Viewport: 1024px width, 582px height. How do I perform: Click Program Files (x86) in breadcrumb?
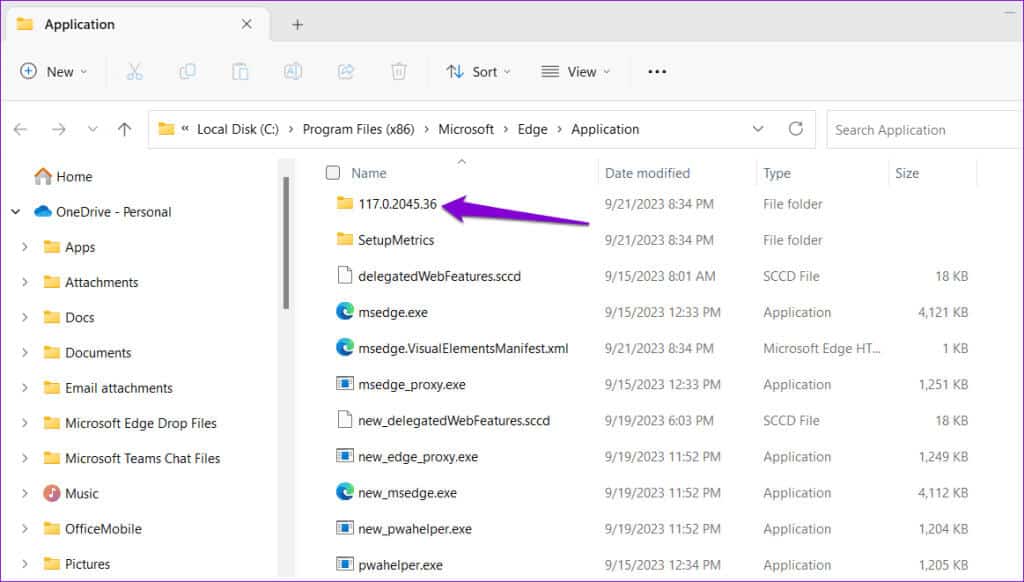coord(359,129)
